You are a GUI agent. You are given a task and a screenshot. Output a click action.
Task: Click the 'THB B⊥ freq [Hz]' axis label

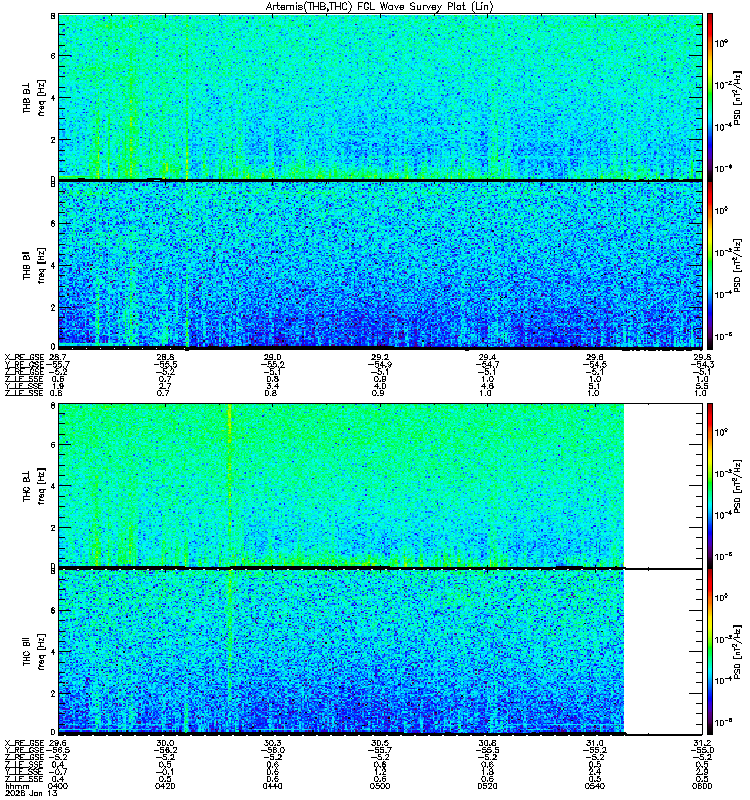pyautogui.click(x=34, y=97)
